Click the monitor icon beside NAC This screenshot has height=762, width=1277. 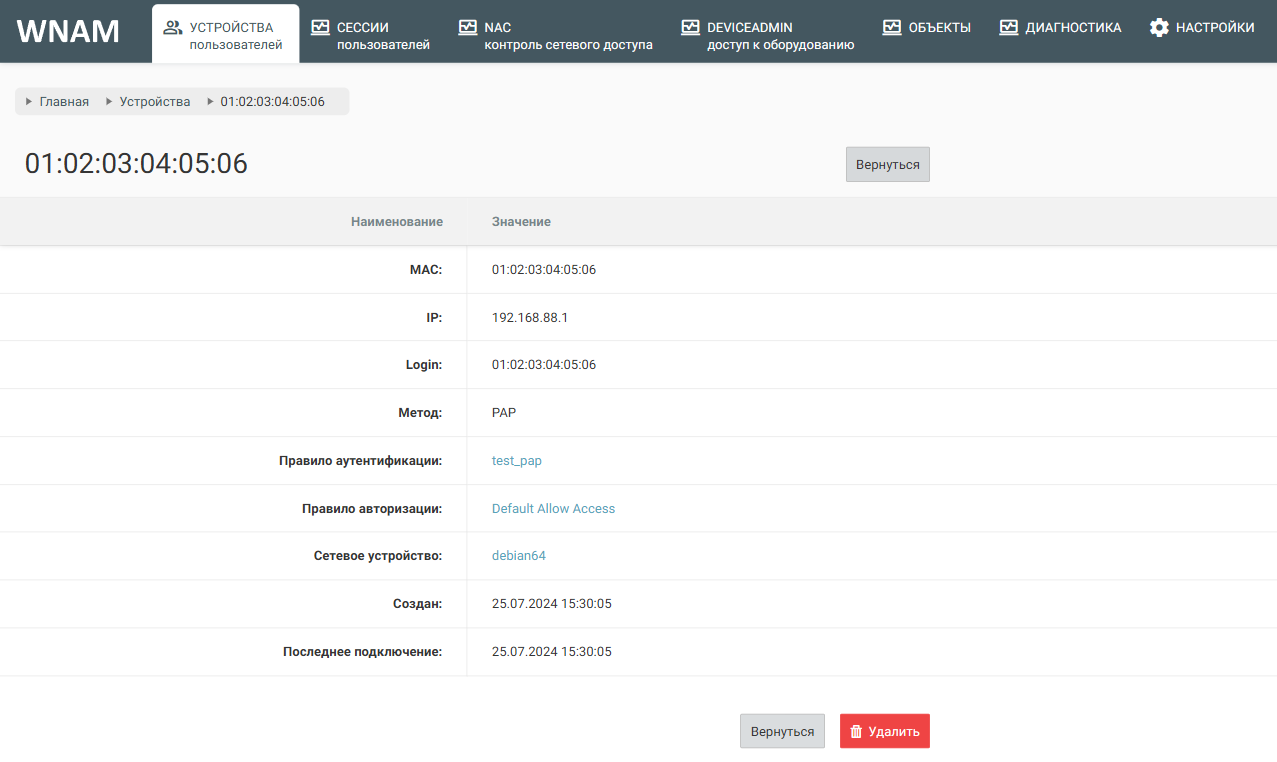tap(467, 28)
